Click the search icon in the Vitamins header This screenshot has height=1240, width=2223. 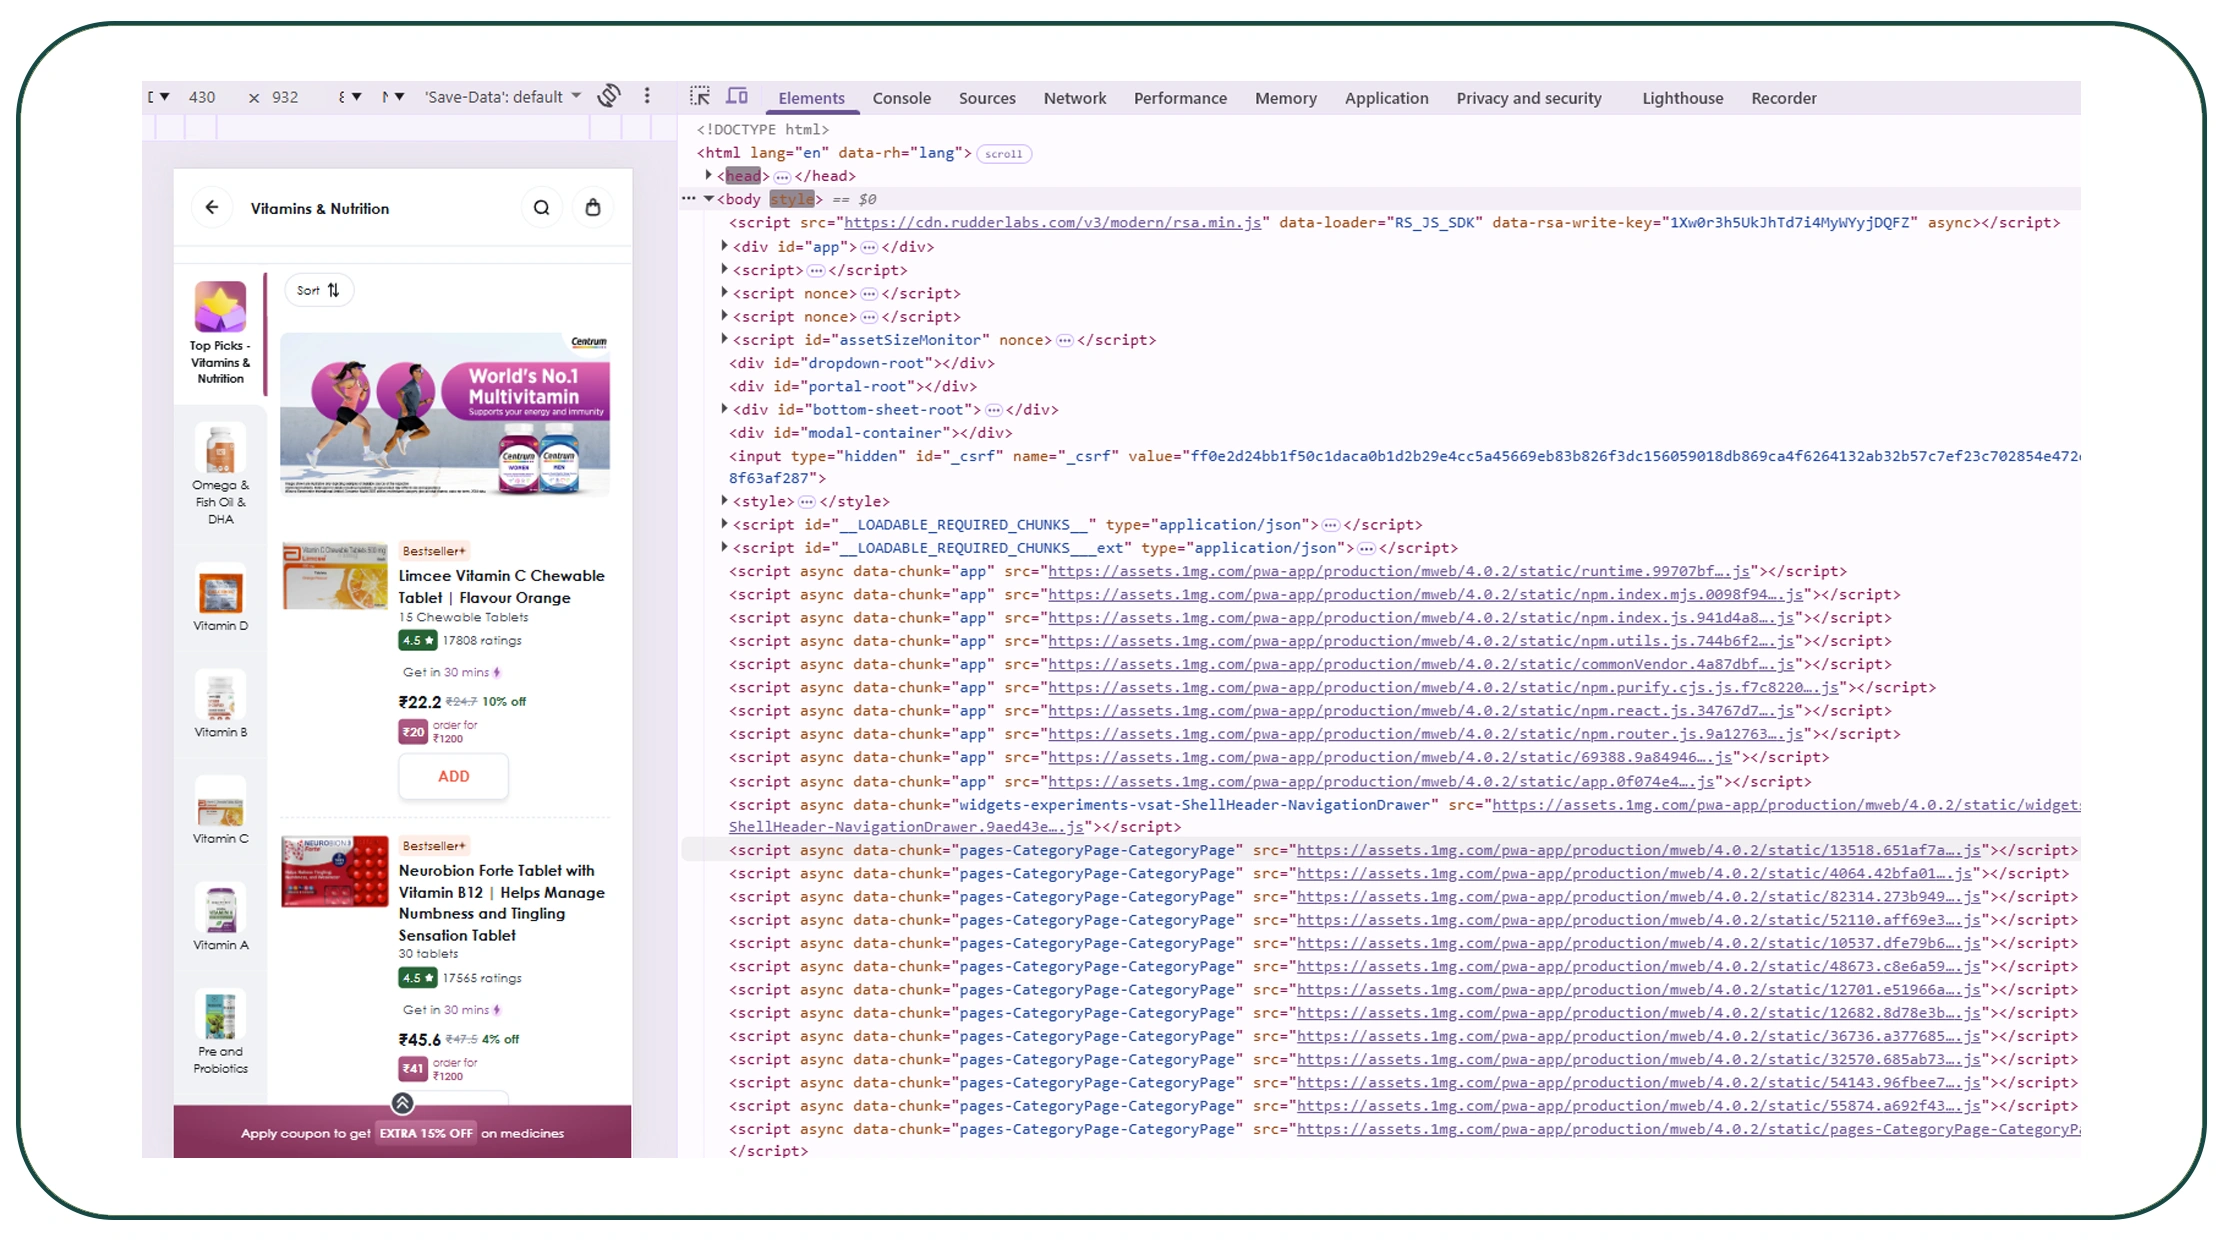(x=541, y=208)
